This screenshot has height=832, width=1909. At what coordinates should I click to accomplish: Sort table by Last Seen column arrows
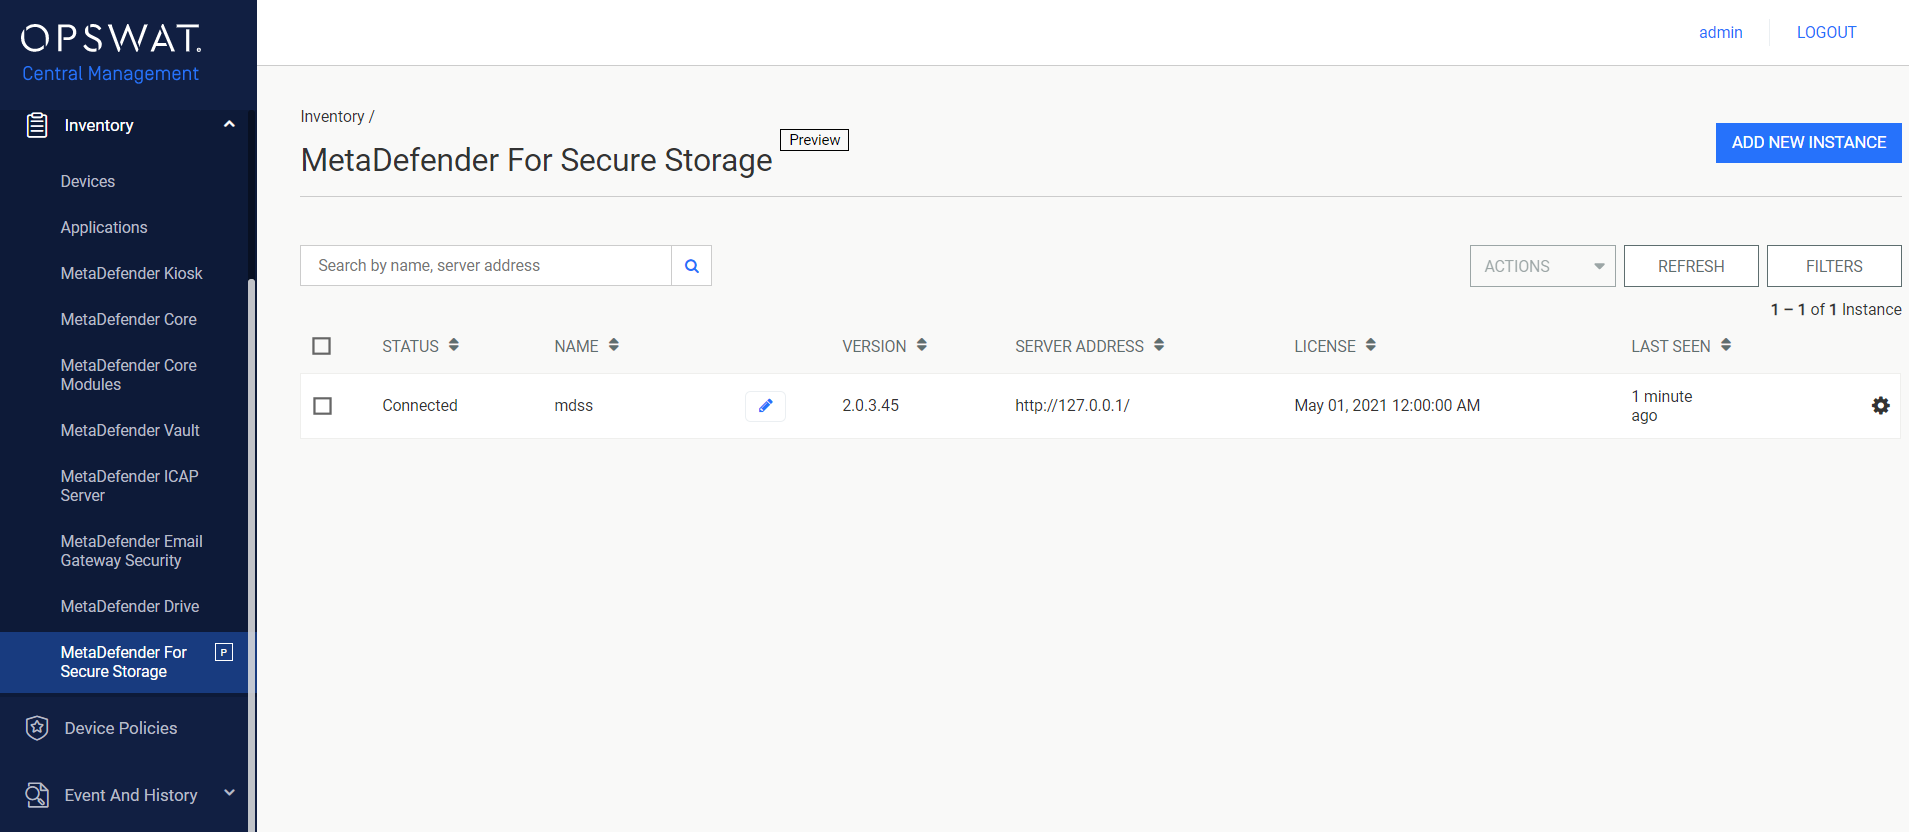1726,345
